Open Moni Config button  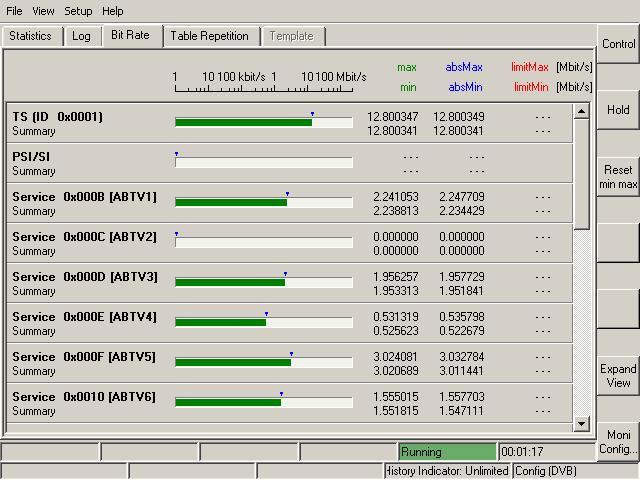point(618,442)
